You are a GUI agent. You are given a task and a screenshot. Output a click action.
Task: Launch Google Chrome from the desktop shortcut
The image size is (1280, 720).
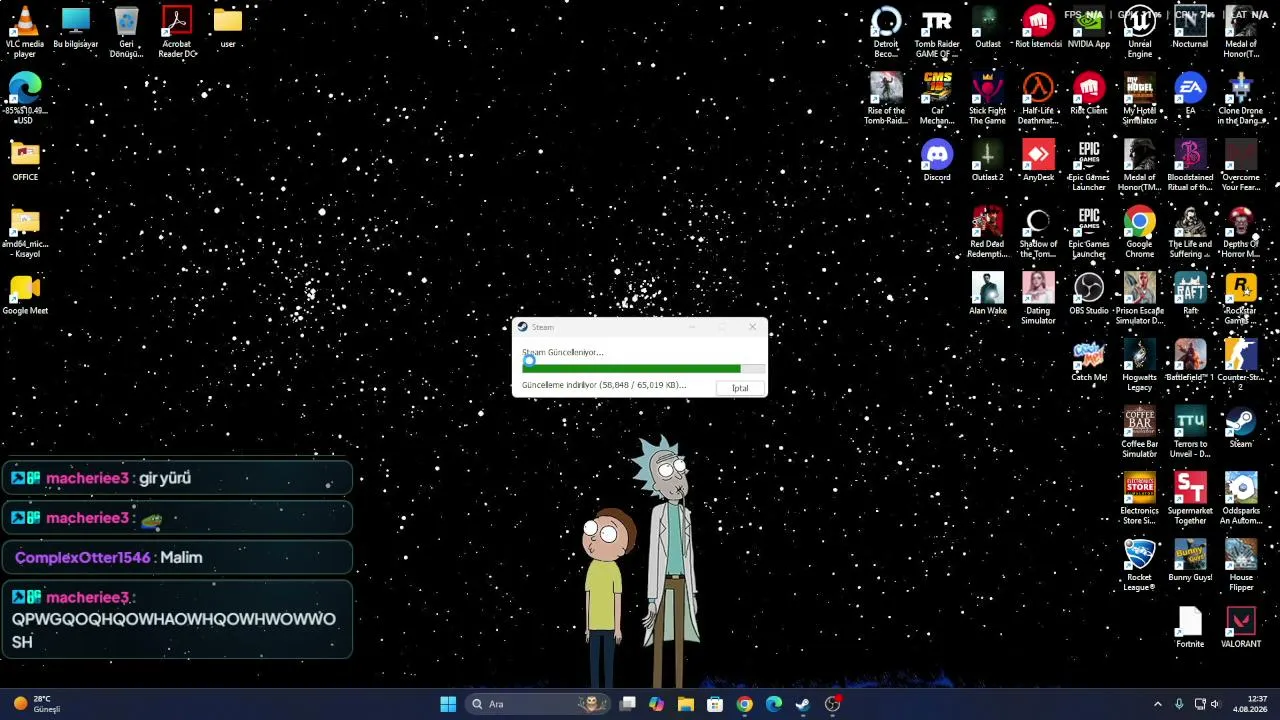1139,232
